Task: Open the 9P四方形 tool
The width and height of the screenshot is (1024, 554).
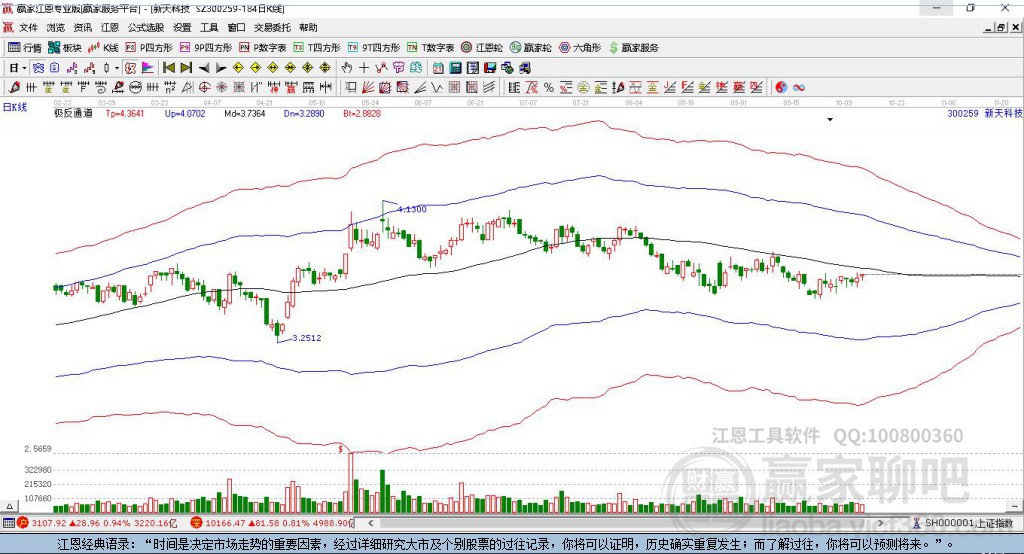Action: (206, 48)
